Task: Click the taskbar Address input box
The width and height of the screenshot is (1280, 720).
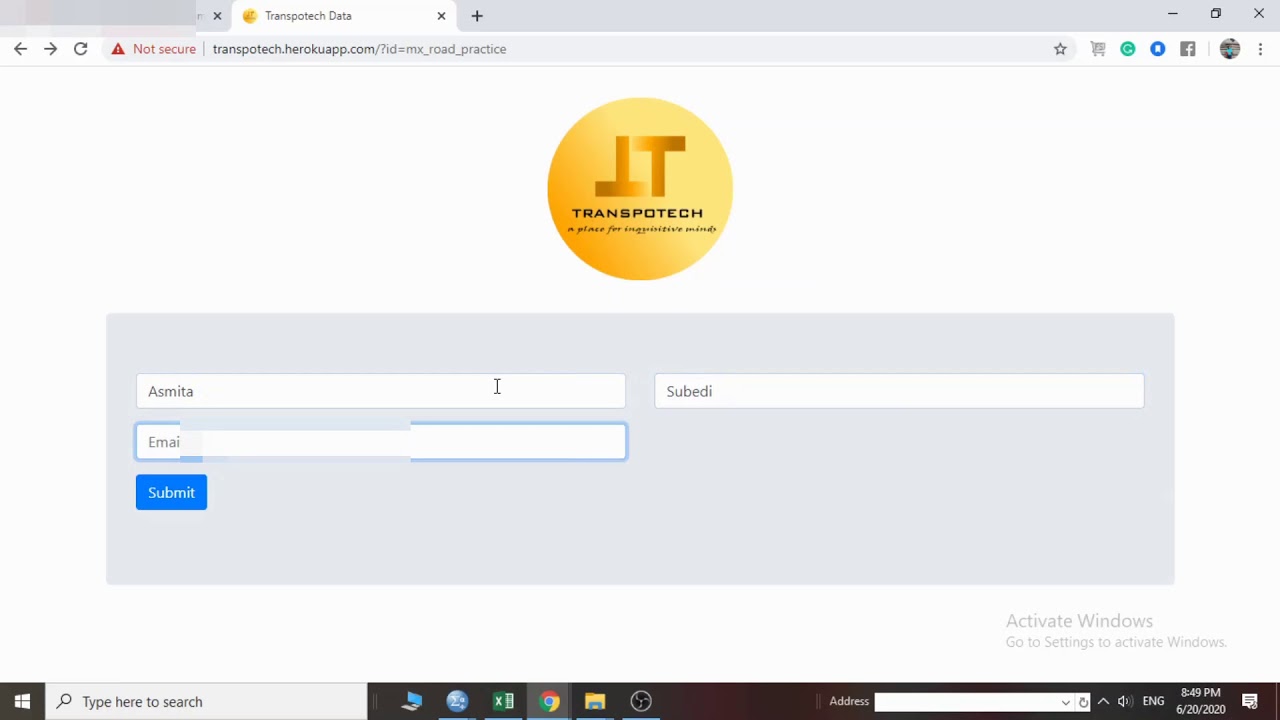Action: [x=966, y=702]
